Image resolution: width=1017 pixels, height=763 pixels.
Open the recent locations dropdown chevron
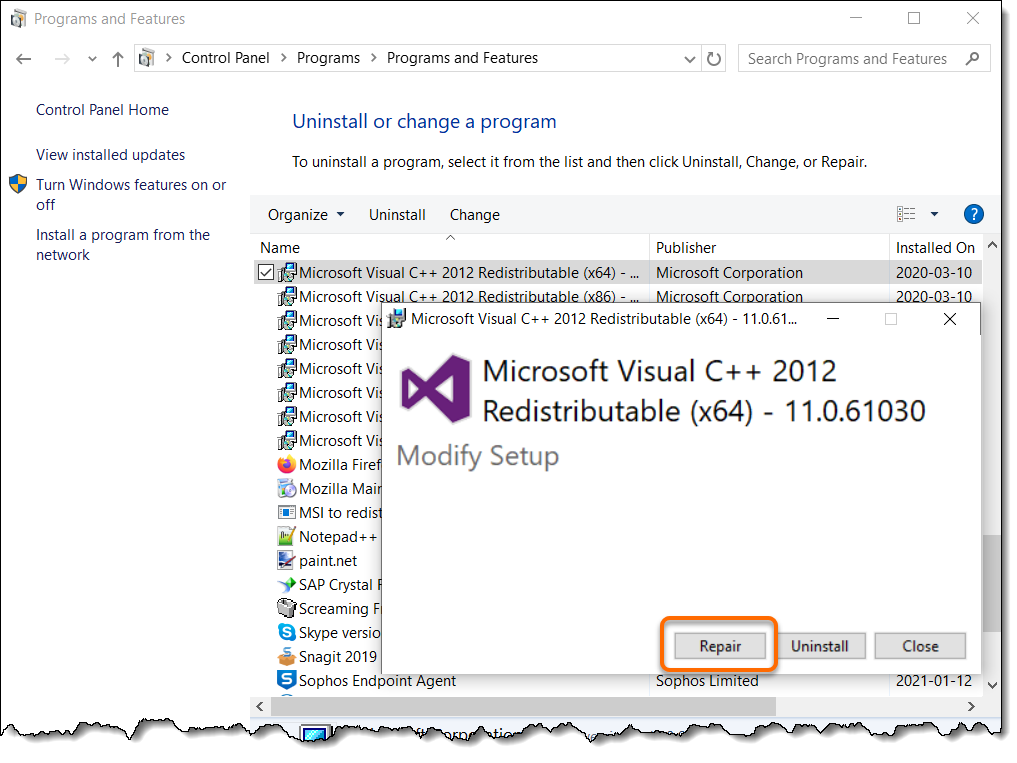click(92, 59)
